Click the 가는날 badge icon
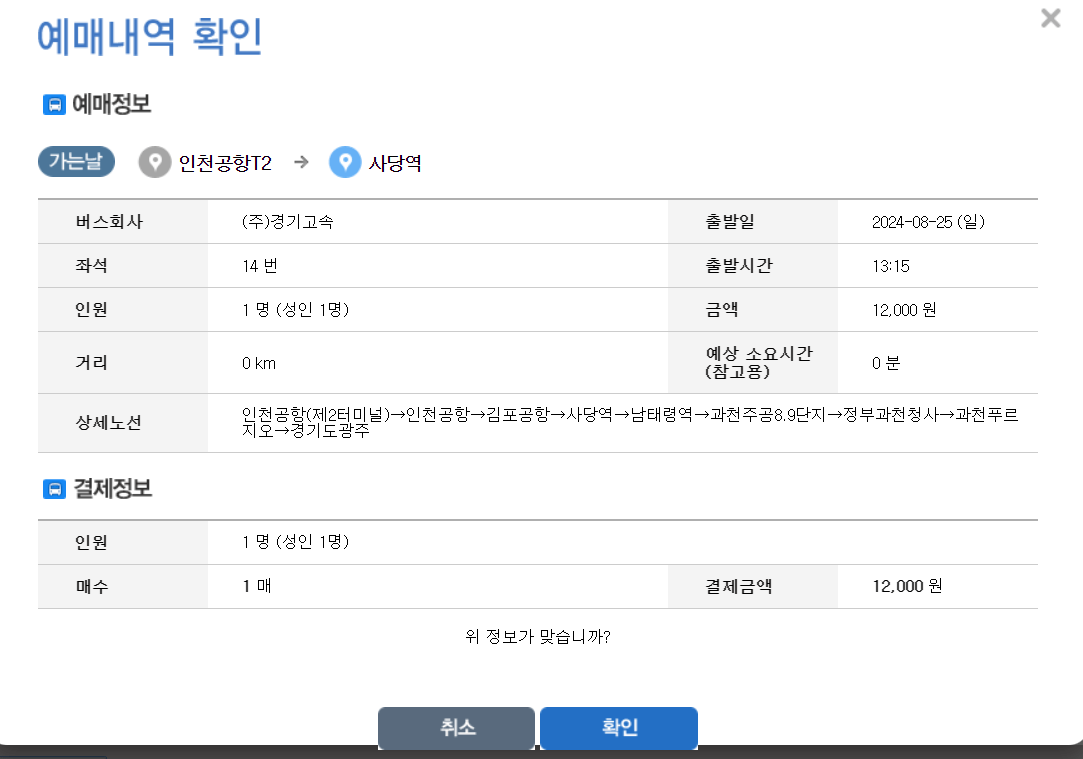The image size is (1083, 759). [x=76, y=161]
